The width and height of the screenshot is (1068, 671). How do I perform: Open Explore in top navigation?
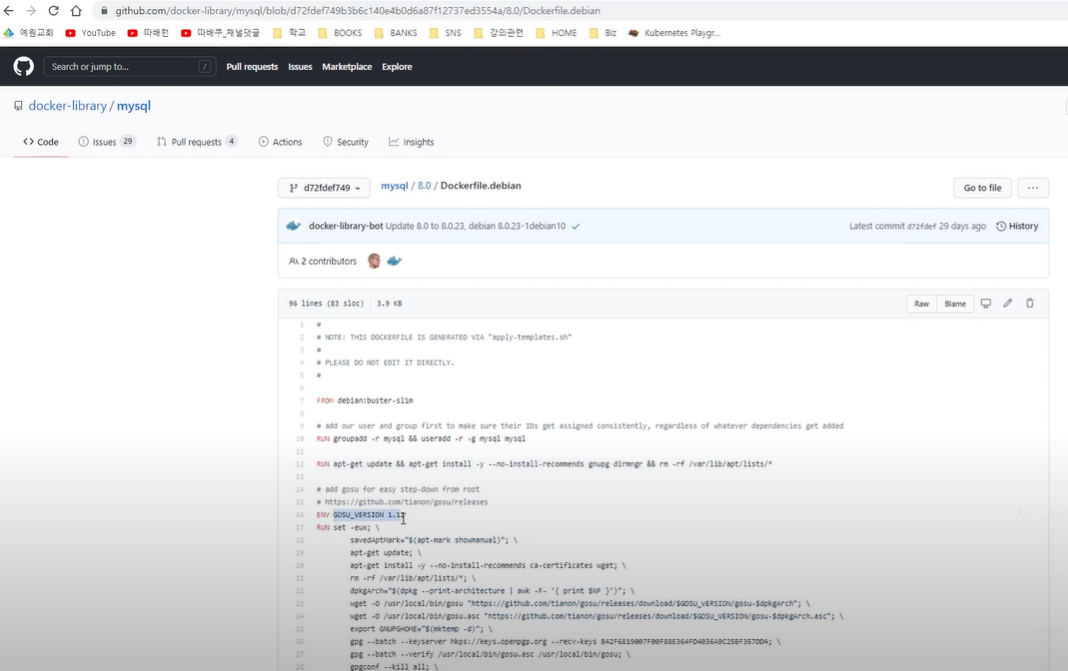pos(397,67)
